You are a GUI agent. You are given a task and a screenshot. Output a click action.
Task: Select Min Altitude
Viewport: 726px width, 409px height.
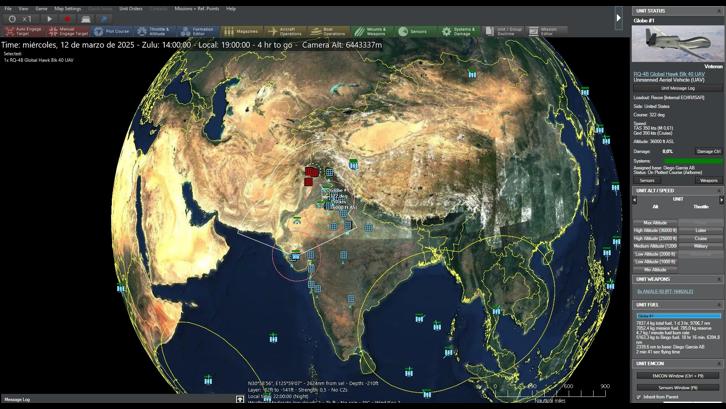pos(655,270)
